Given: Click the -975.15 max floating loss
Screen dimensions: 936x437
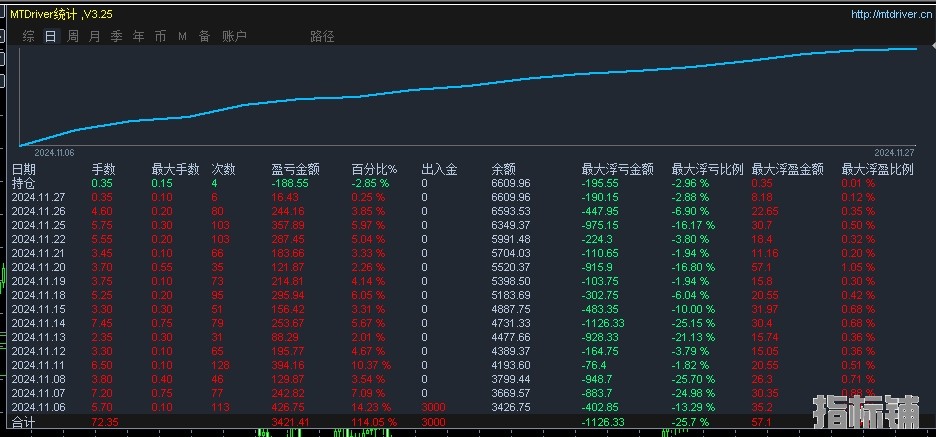Looking at the screenshot, I should 602,225.
